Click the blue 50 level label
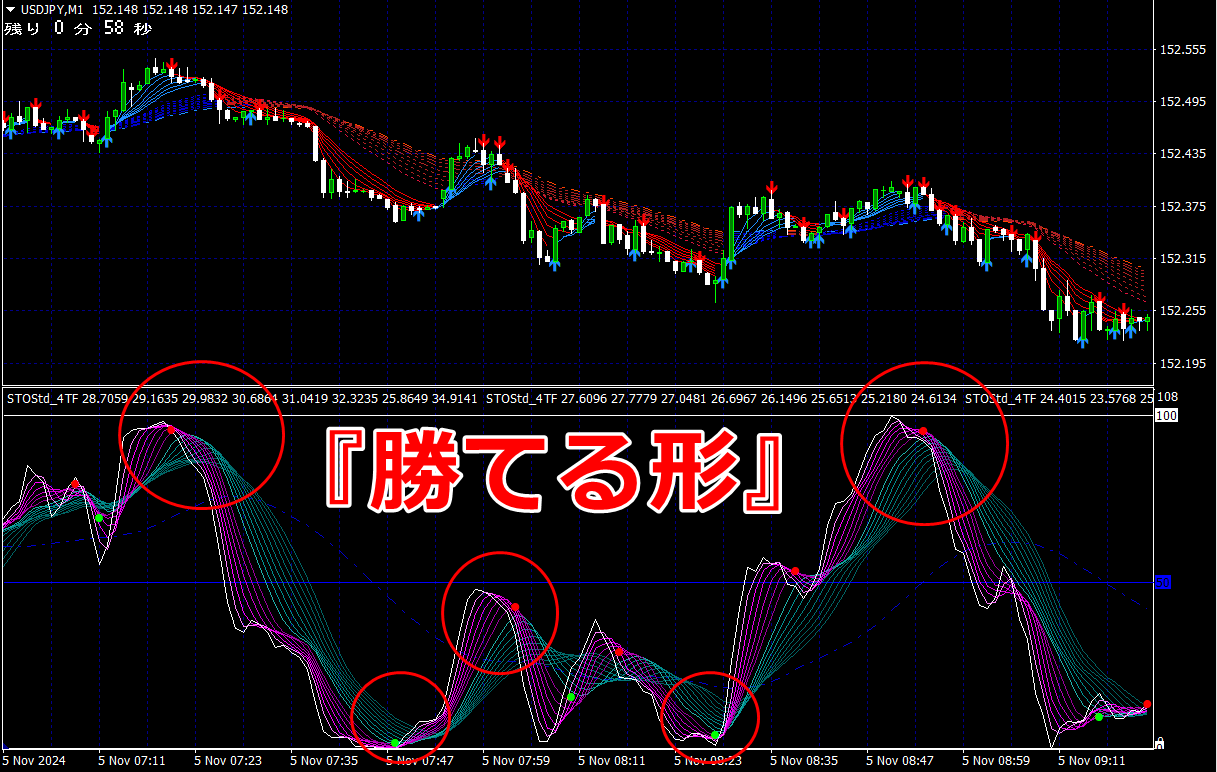The image size is (1217, 772). tap(1163, 582)
